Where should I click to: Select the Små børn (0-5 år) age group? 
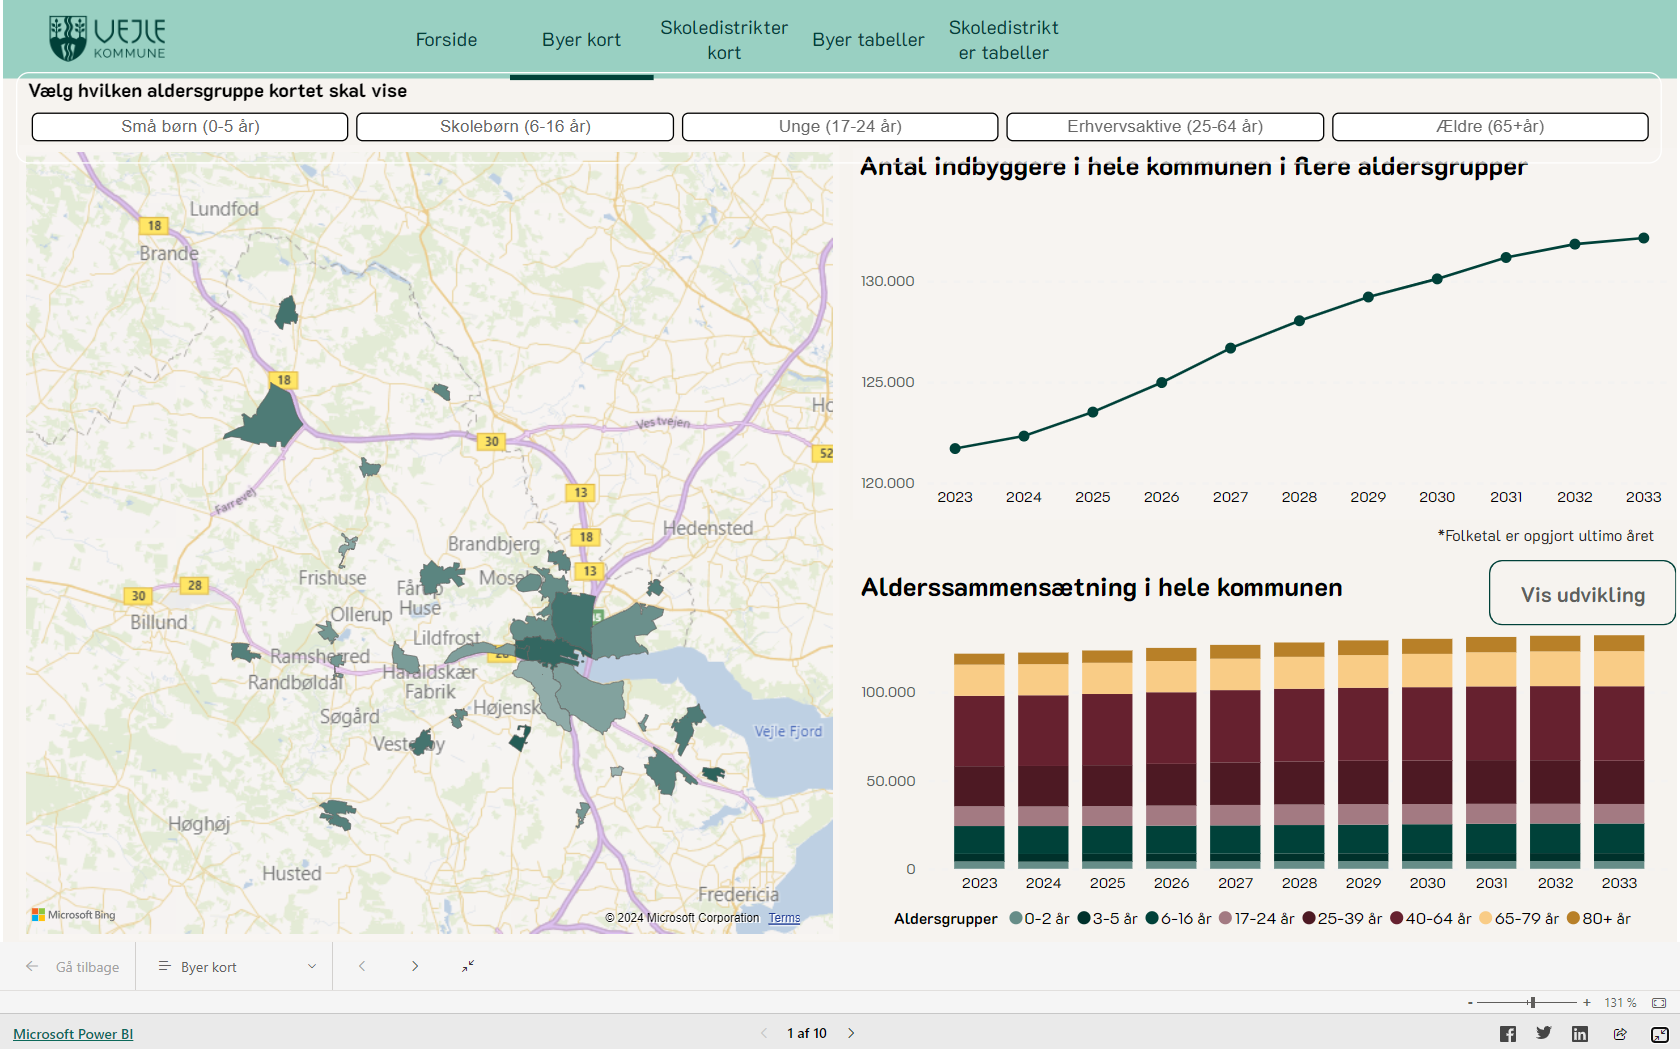[190, 127]
